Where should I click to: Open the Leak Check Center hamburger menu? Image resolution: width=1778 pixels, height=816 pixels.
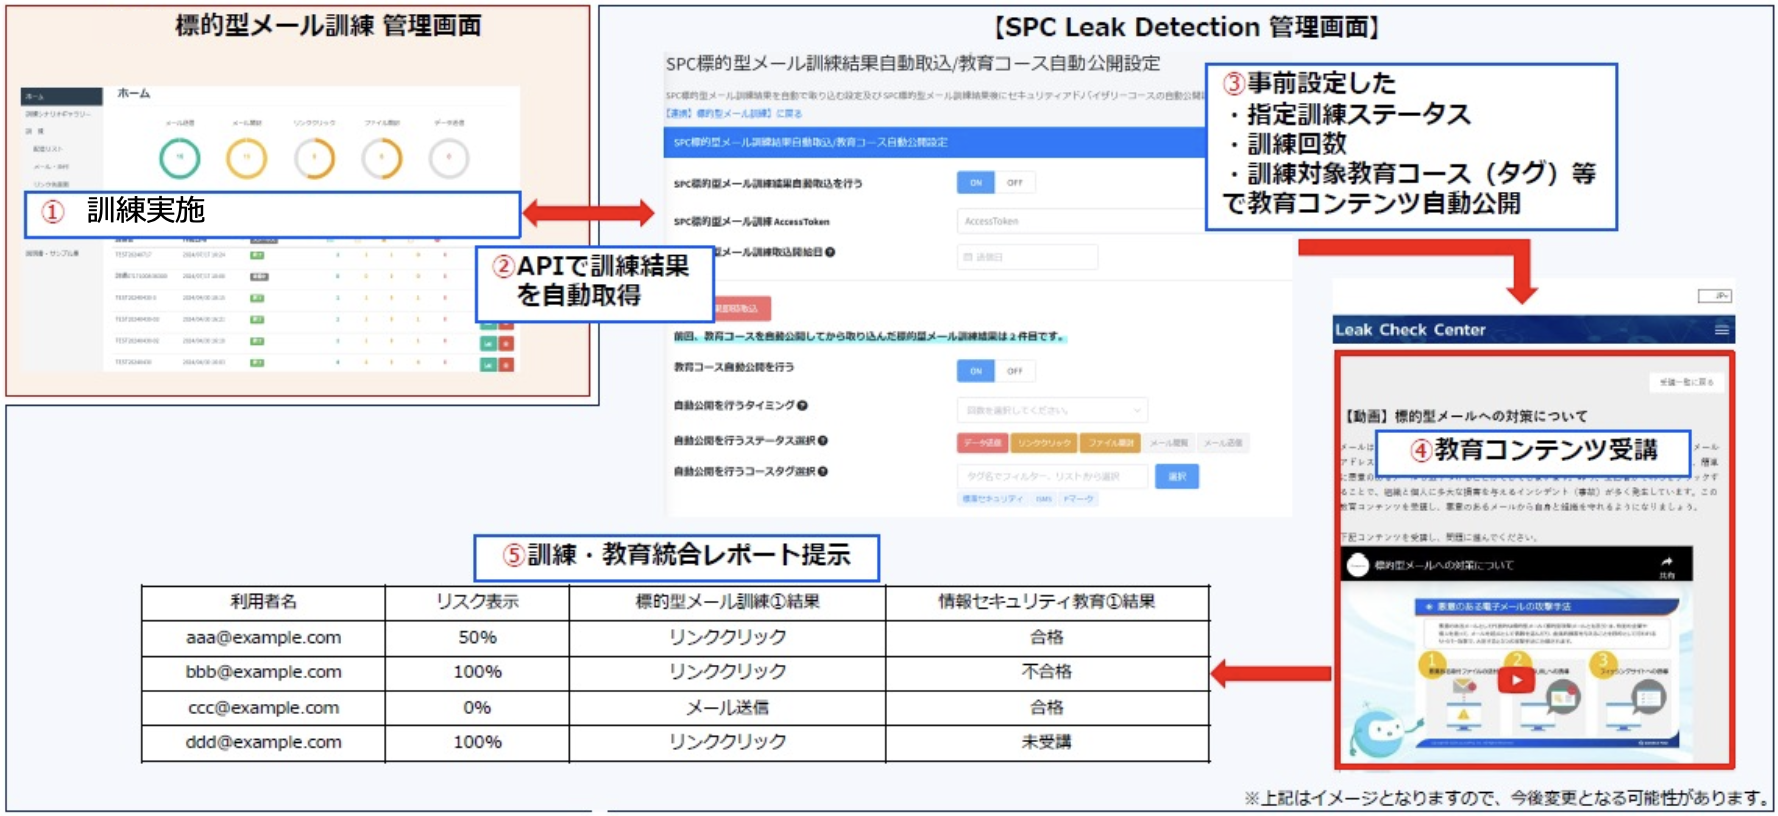click(1721, 330)
